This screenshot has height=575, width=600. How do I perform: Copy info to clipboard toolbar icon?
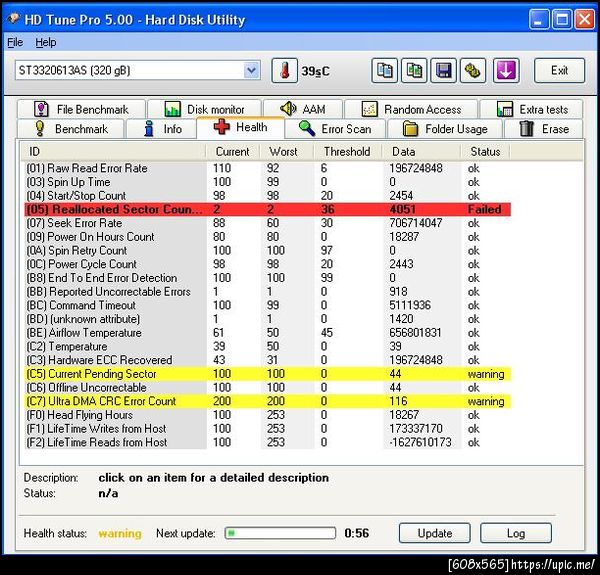point(385,70)
